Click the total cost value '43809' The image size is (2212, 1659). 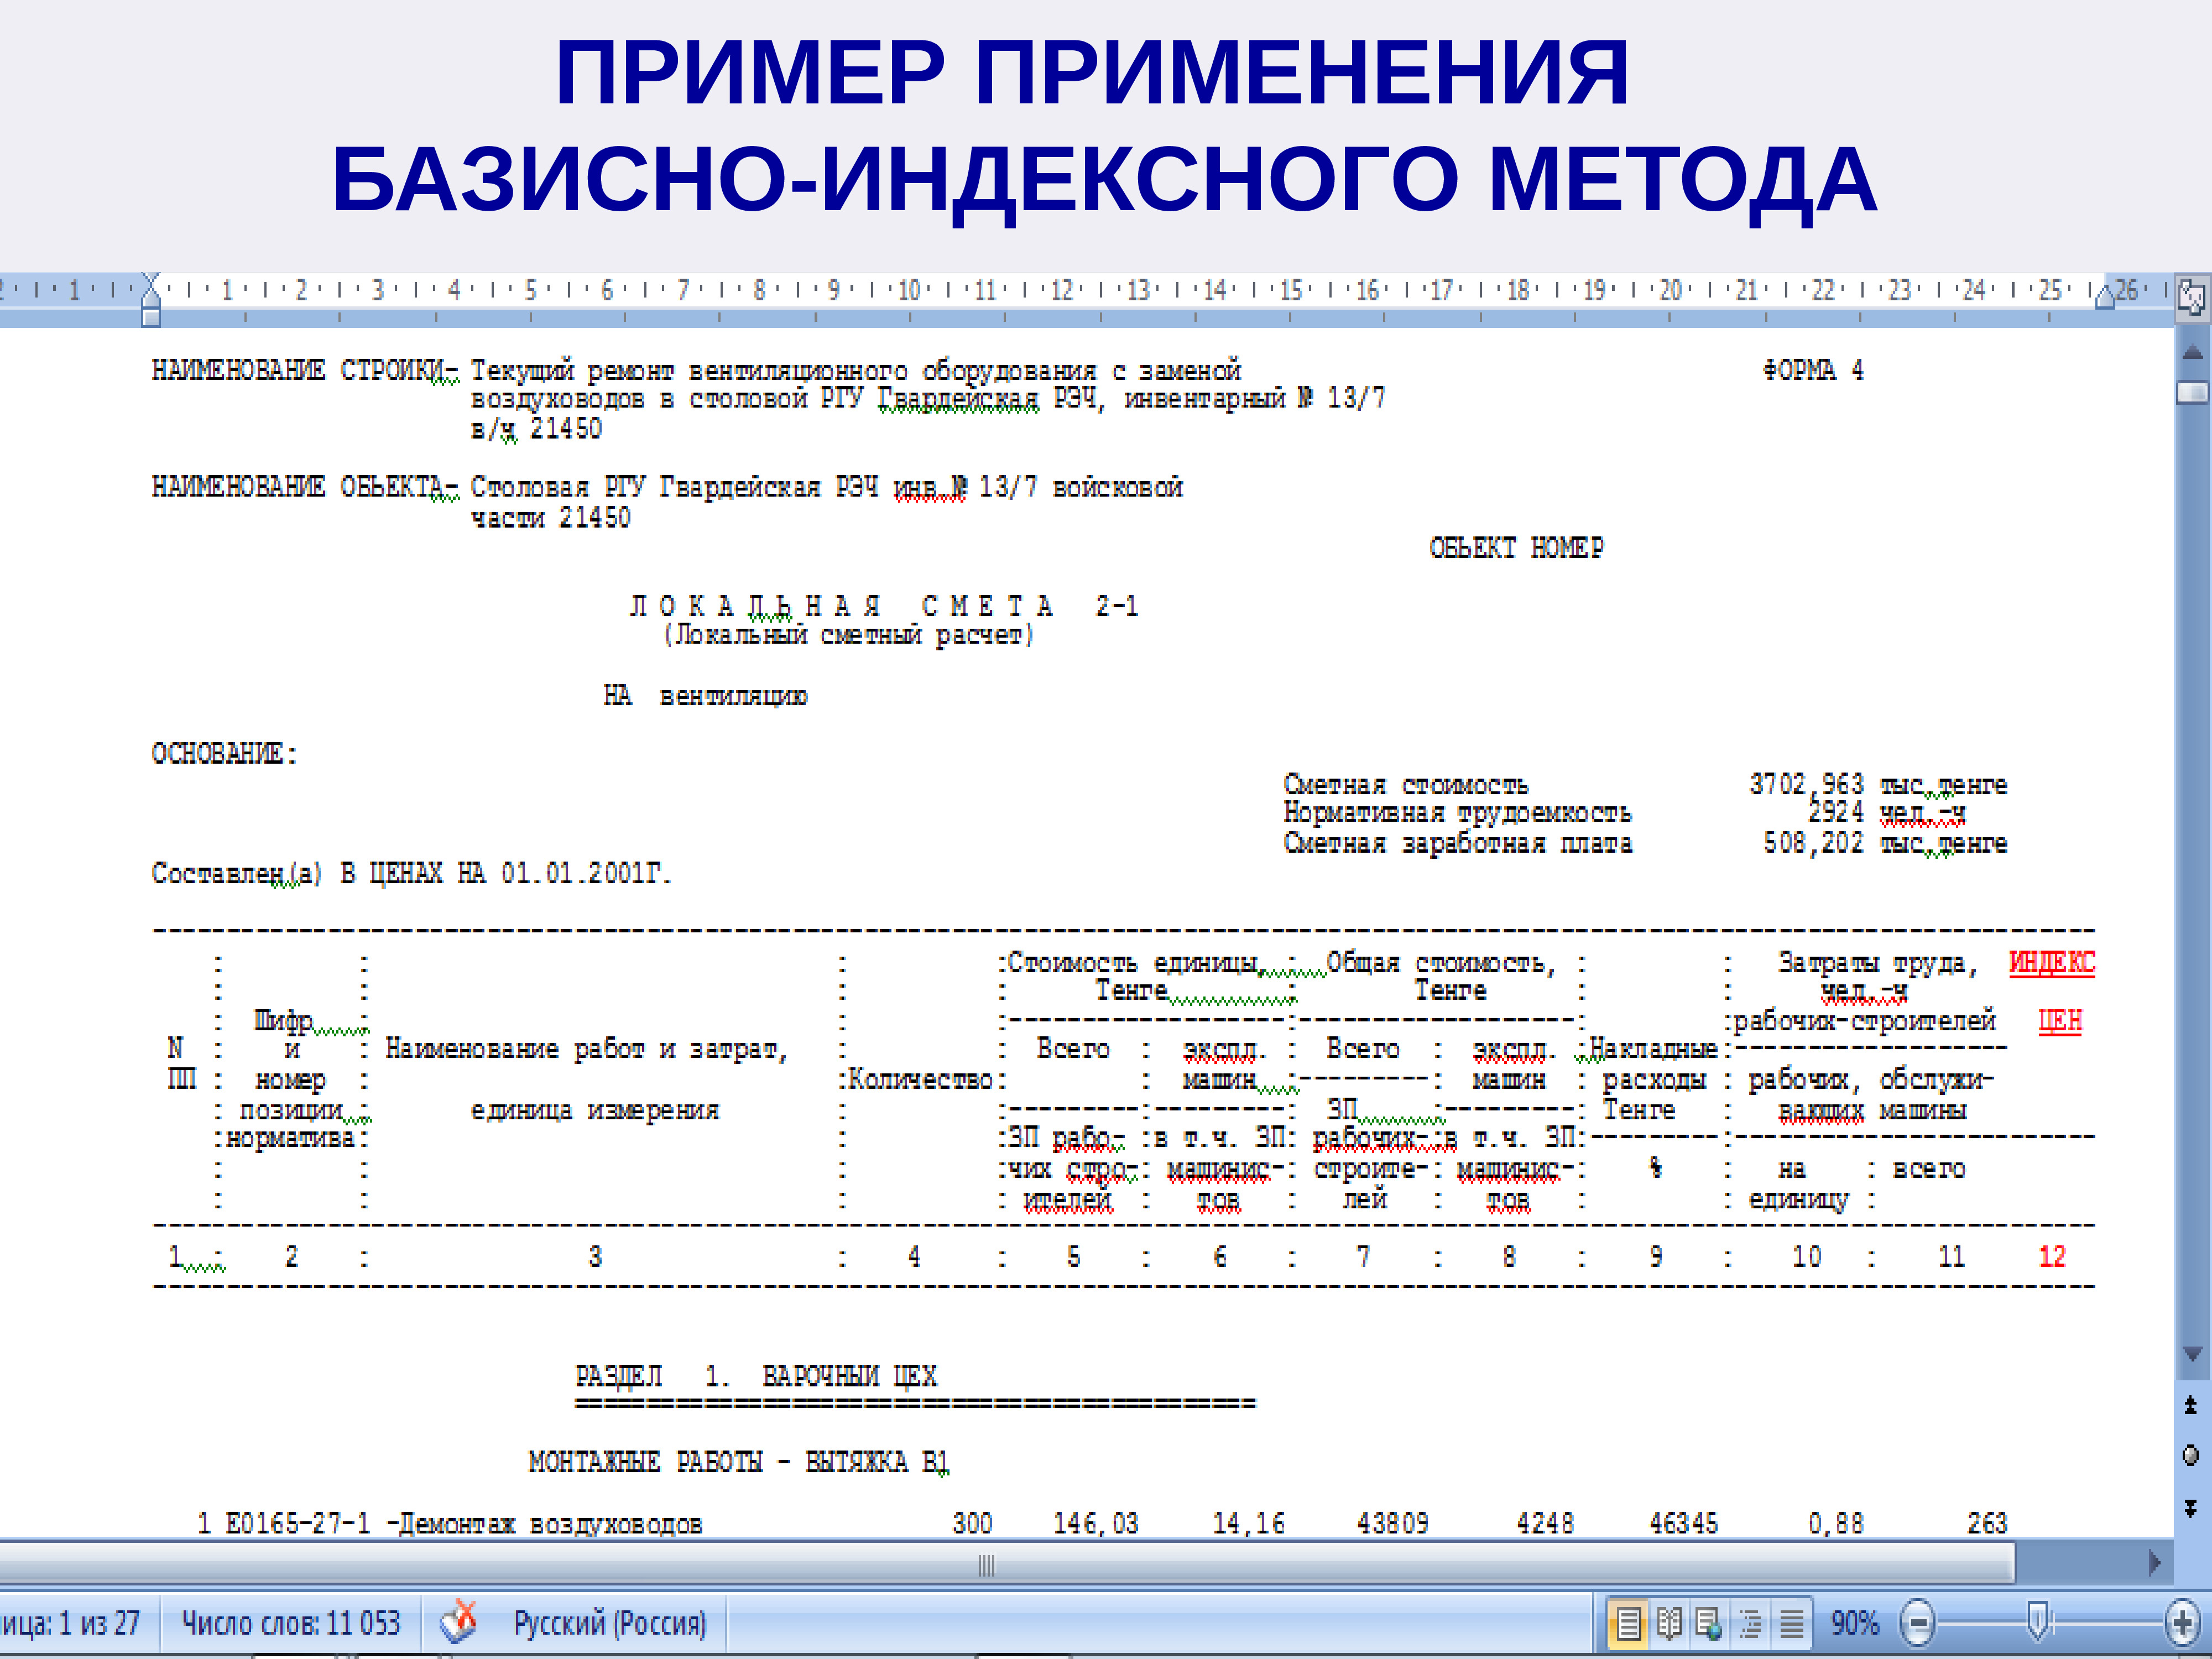pos(1392,1524)
